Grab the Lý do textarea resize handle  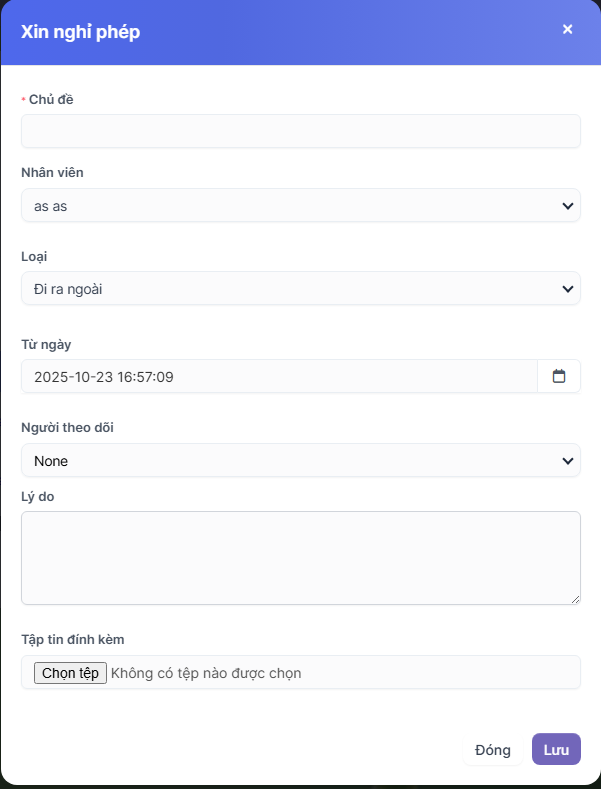point(575,599)
